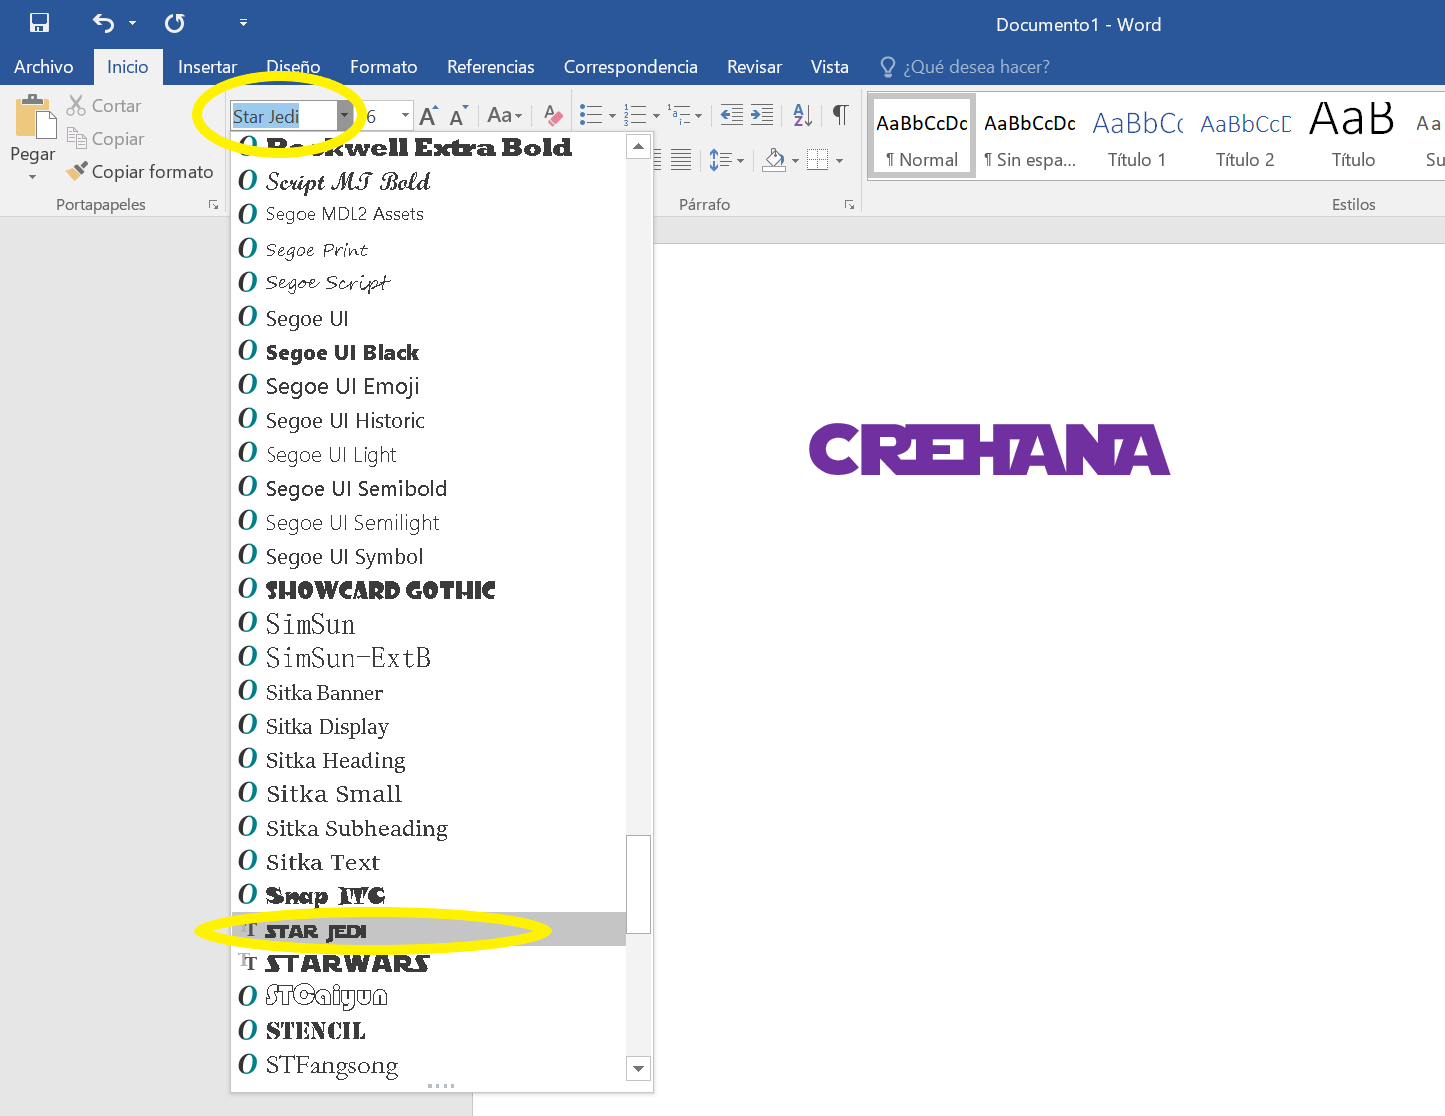Open the shading paint bucket color
This screenshot has height=1116, width=1445.
click(x=773, y=160)
